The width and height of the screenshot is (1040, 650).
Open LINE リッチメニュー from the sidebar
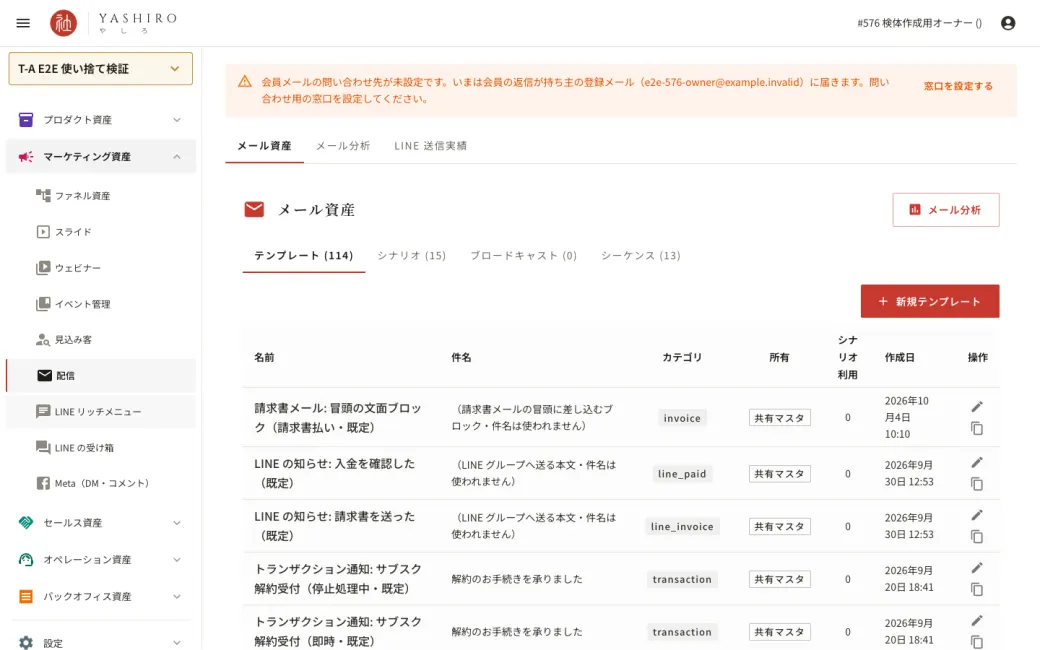[x=101, y=411]
